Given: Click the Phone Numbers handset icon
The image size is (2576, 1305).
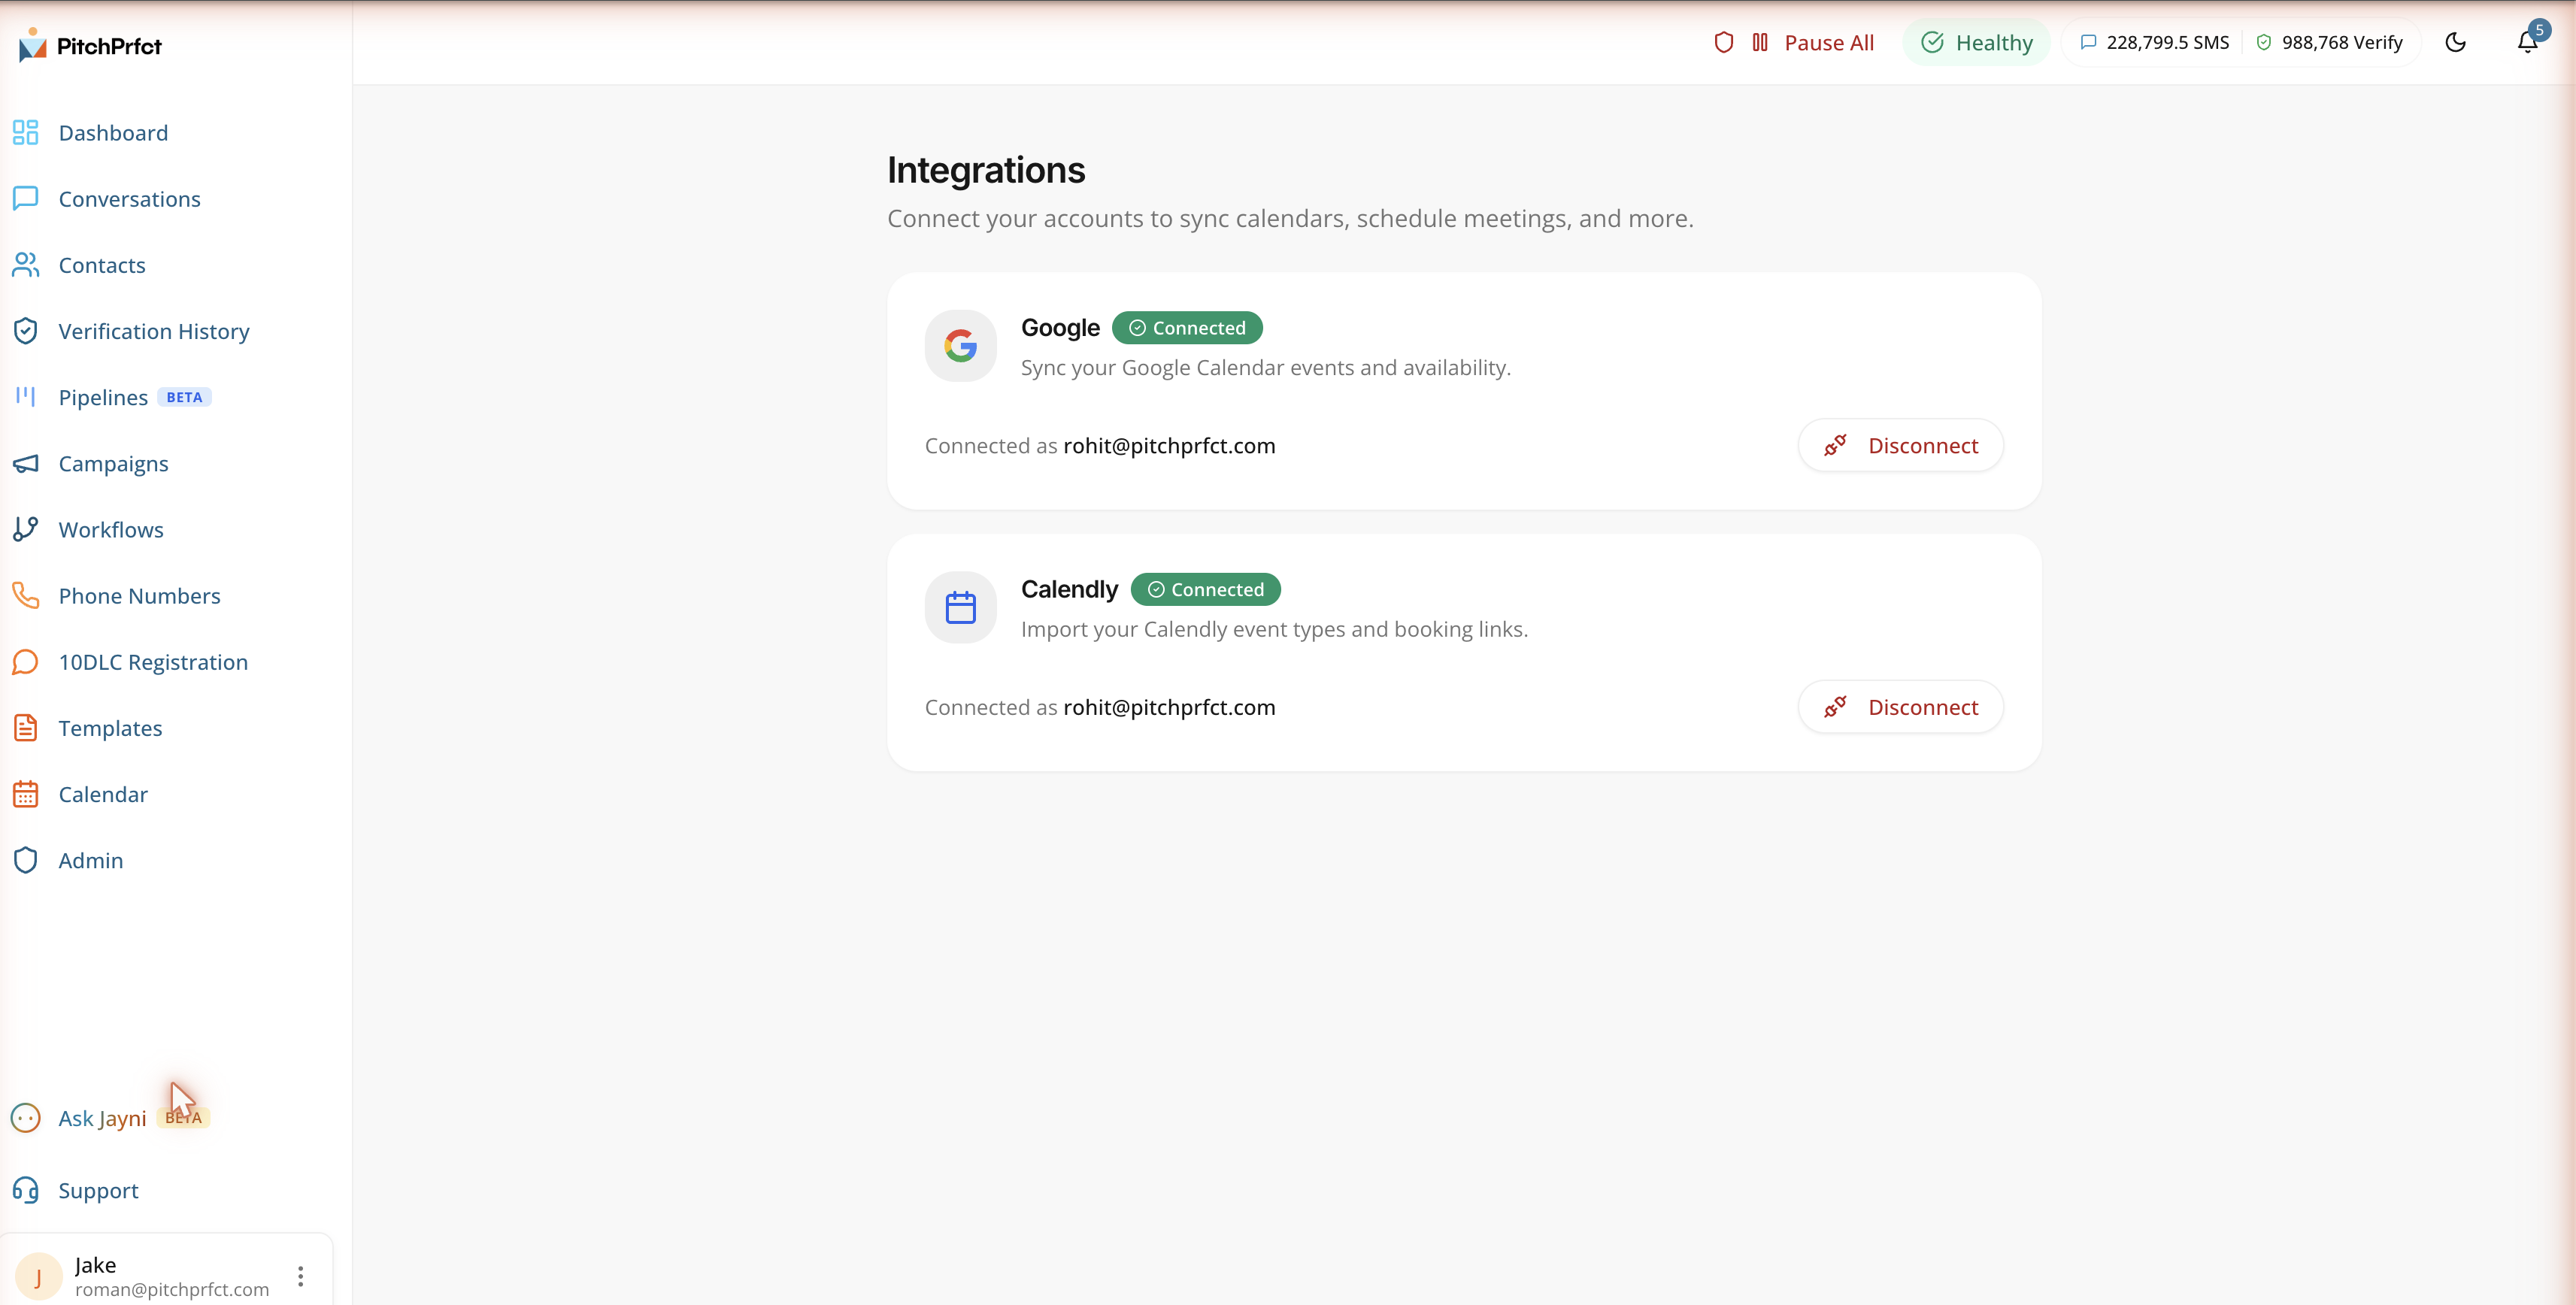Looking at the screenshot, I should [26, 596].
